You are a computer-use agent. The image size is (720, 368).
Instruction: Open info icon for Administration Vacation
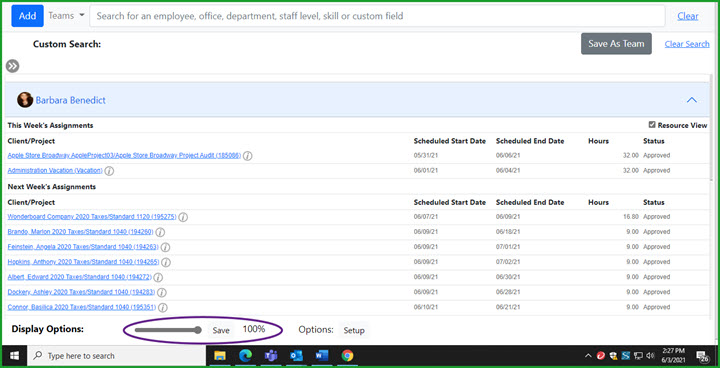tap(109, 171)
